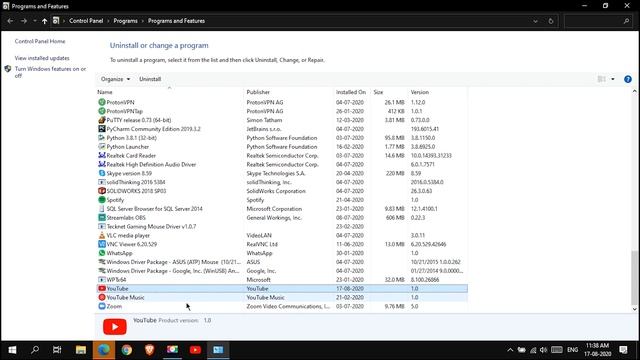Sort by the Size column header

(390, 92)
